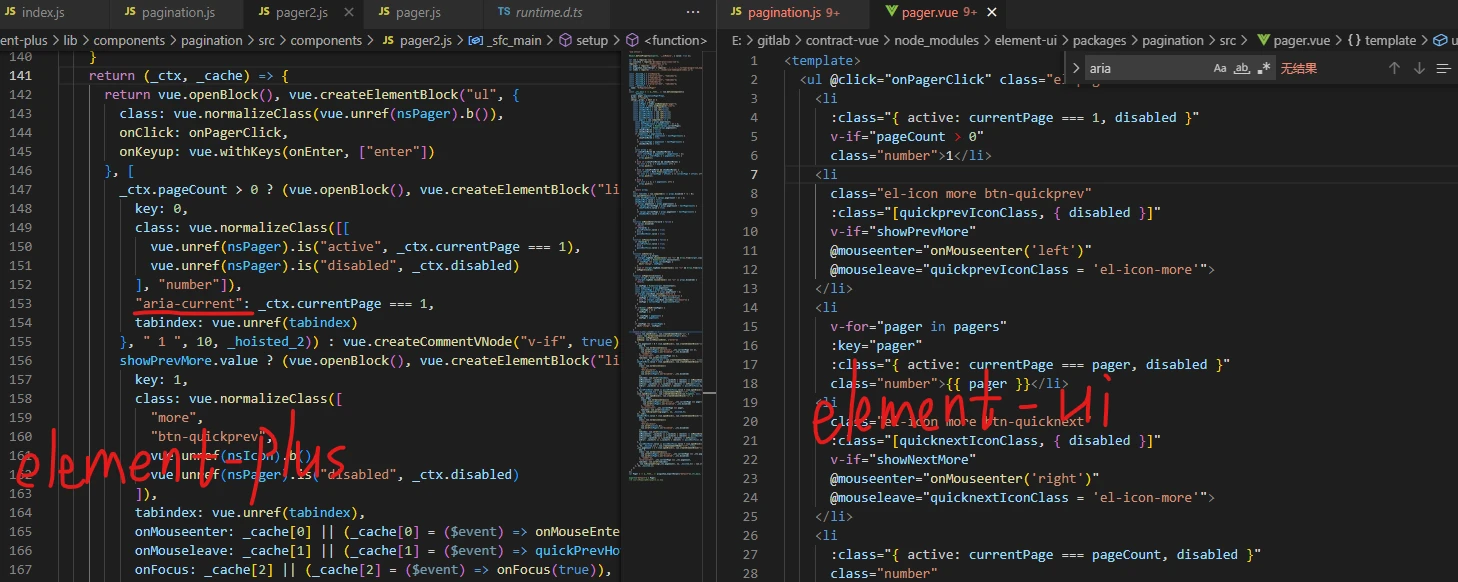Click ':key="pager"' line in pager.vue
Image resolution: width=1458 pixels, height=582 pixels.
[x=877, y=345]
